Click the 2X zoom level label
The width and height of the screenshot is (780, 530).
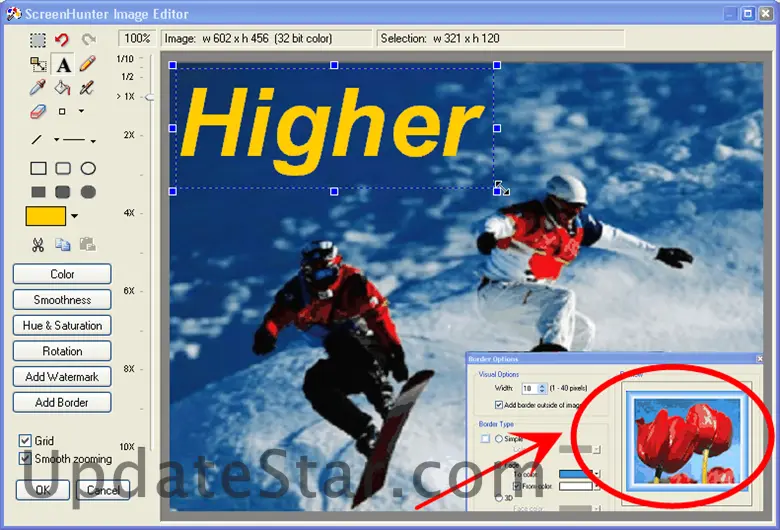129,135
